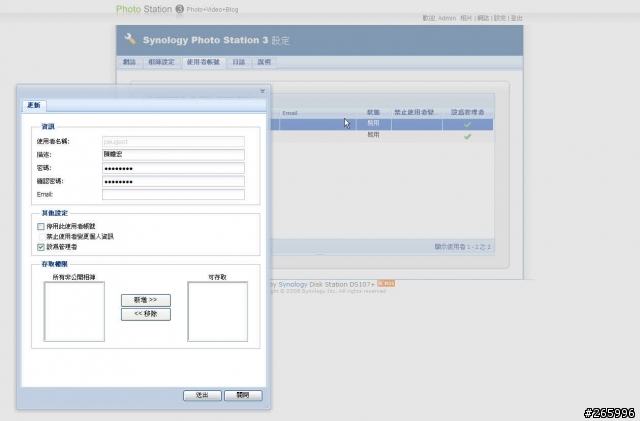Open the 日誌 tab
The height and width of the screenshot is (421, 640).
[x=239, y=62]
